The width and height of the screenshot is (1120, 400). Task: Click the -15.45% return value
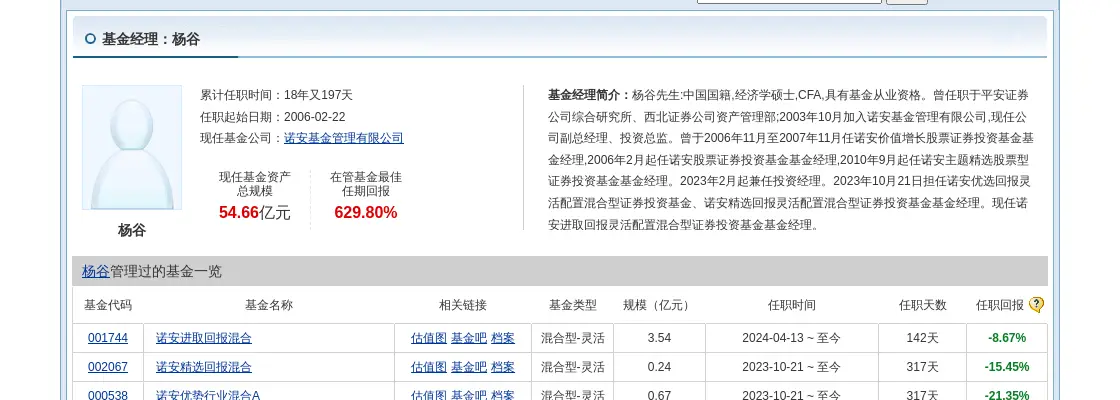click(1007, 367)
